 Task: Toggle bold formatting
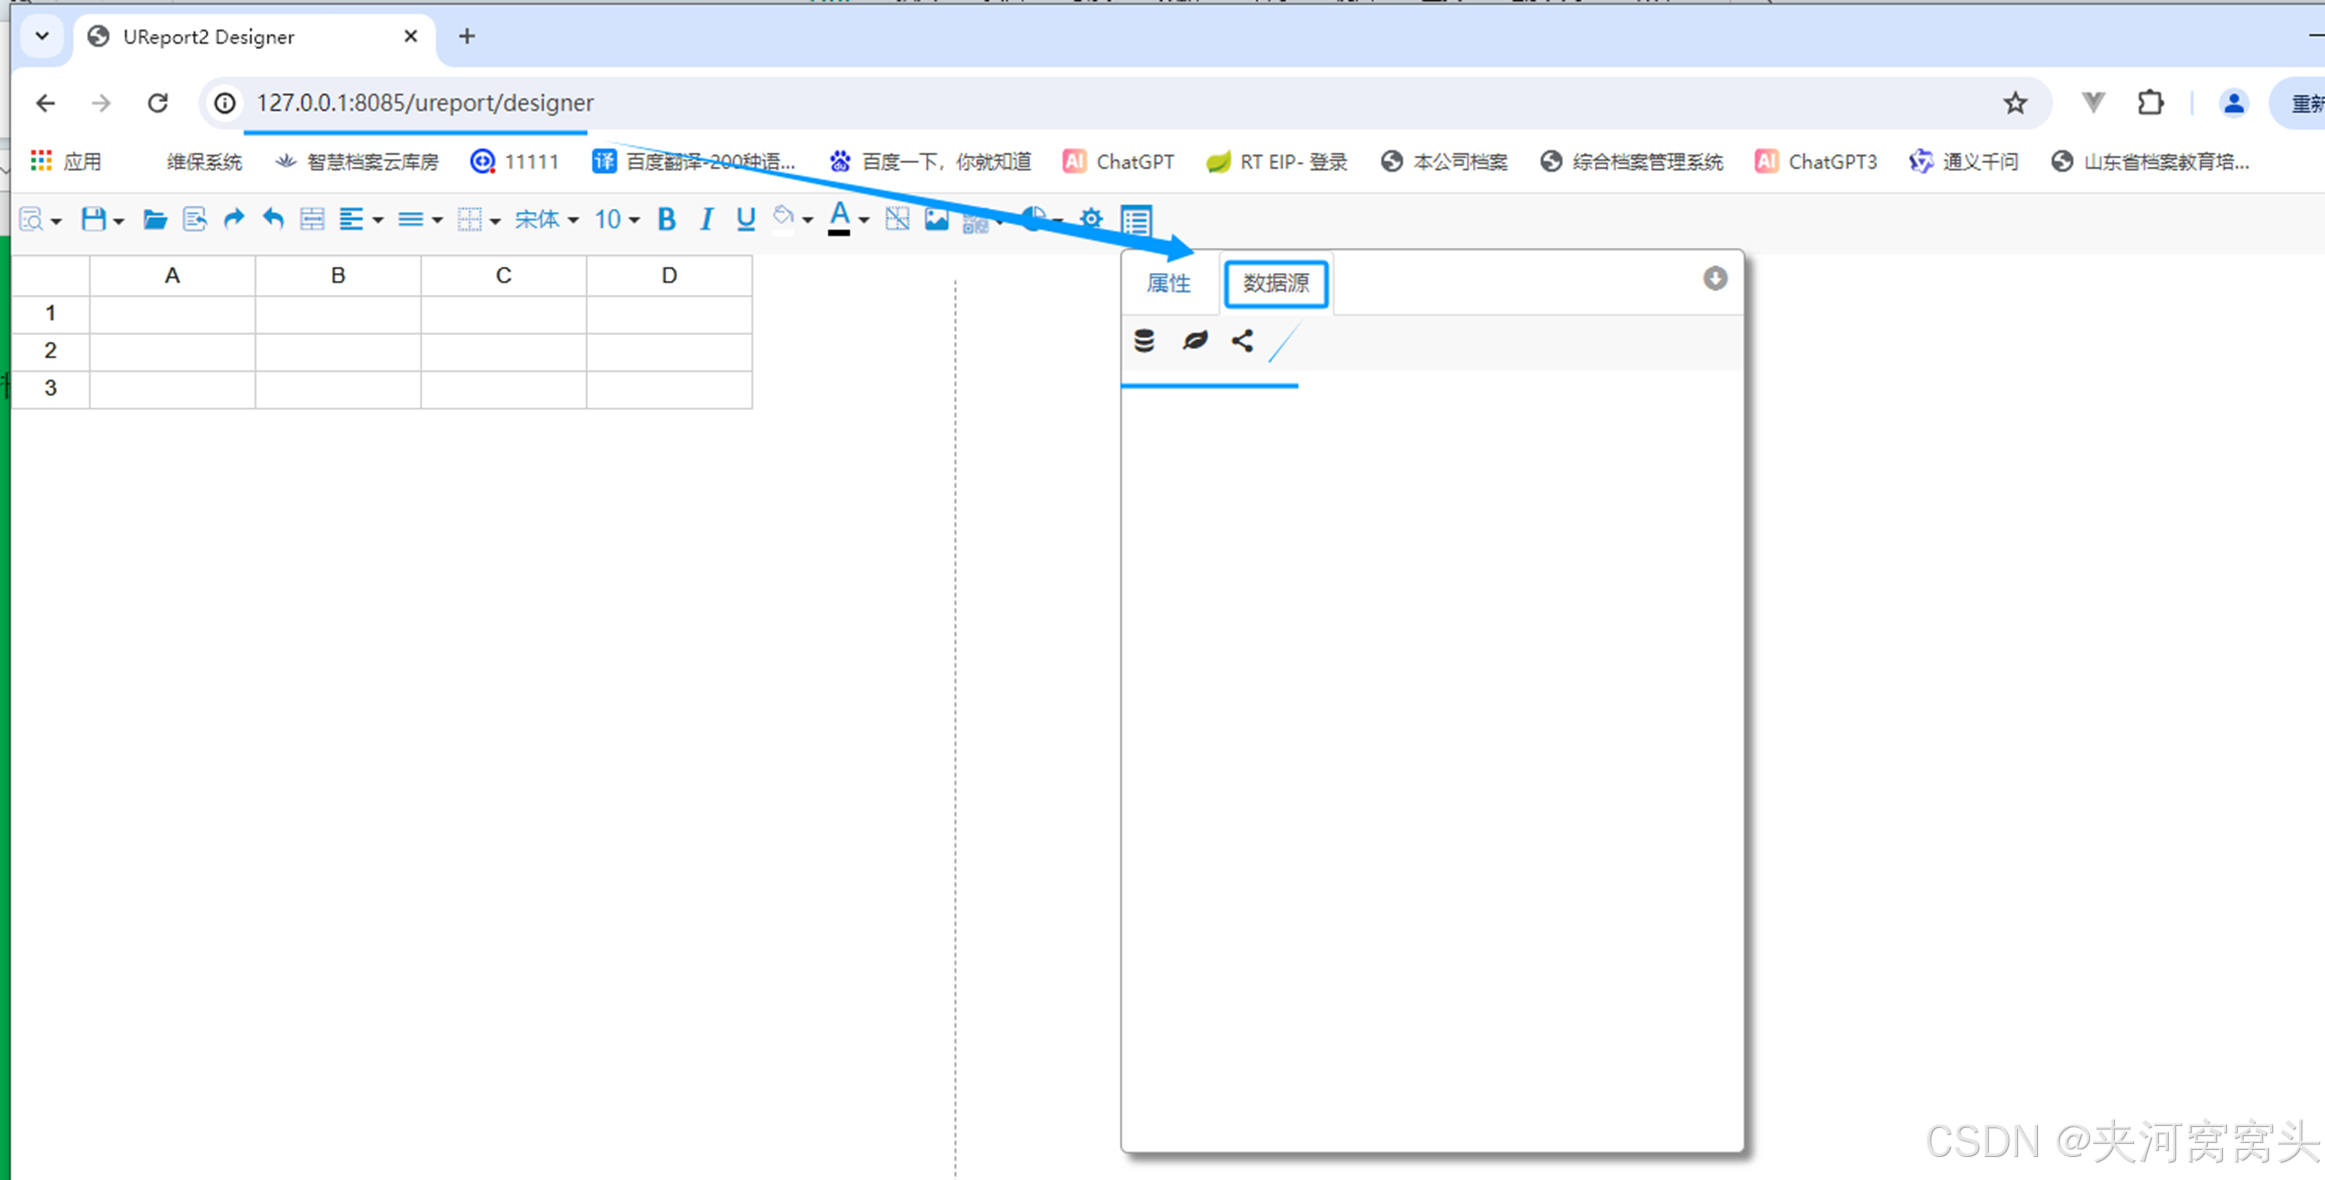pos(666,219)
